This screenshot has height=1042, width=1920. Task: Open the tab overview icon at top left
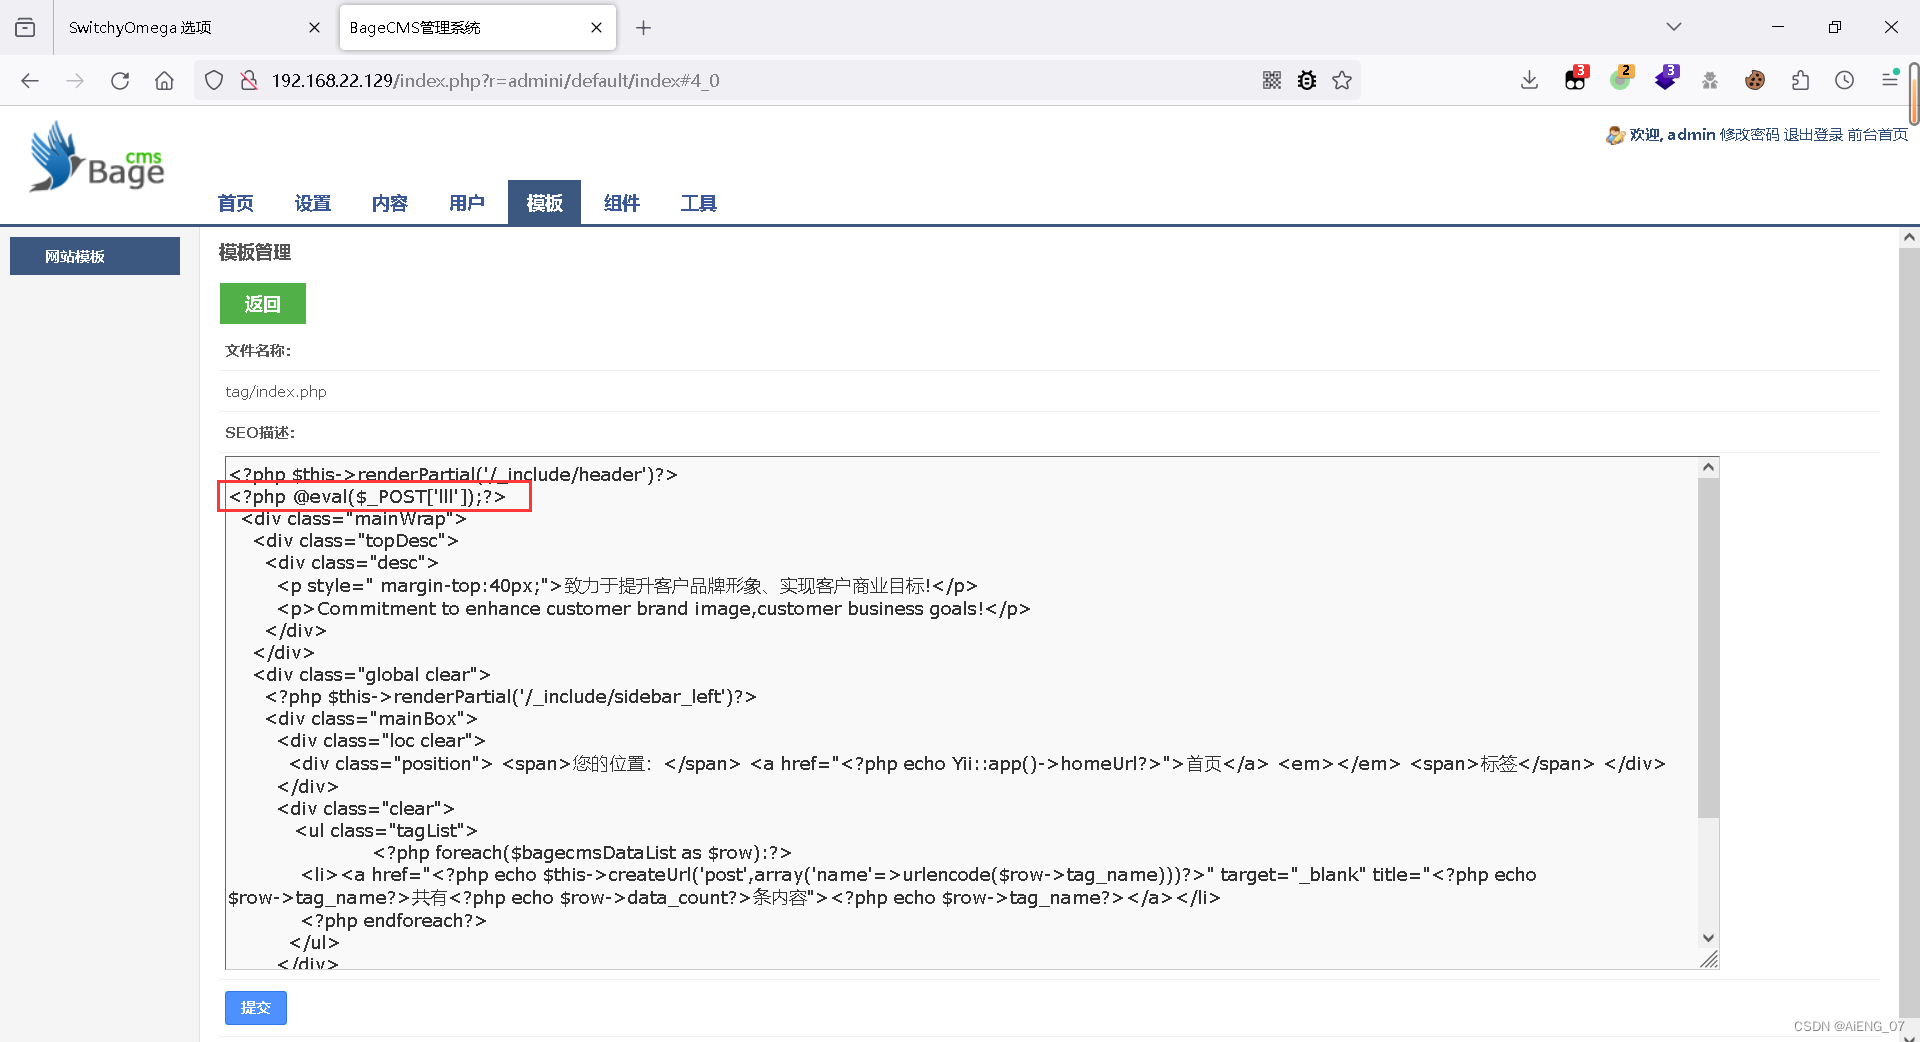25,28
